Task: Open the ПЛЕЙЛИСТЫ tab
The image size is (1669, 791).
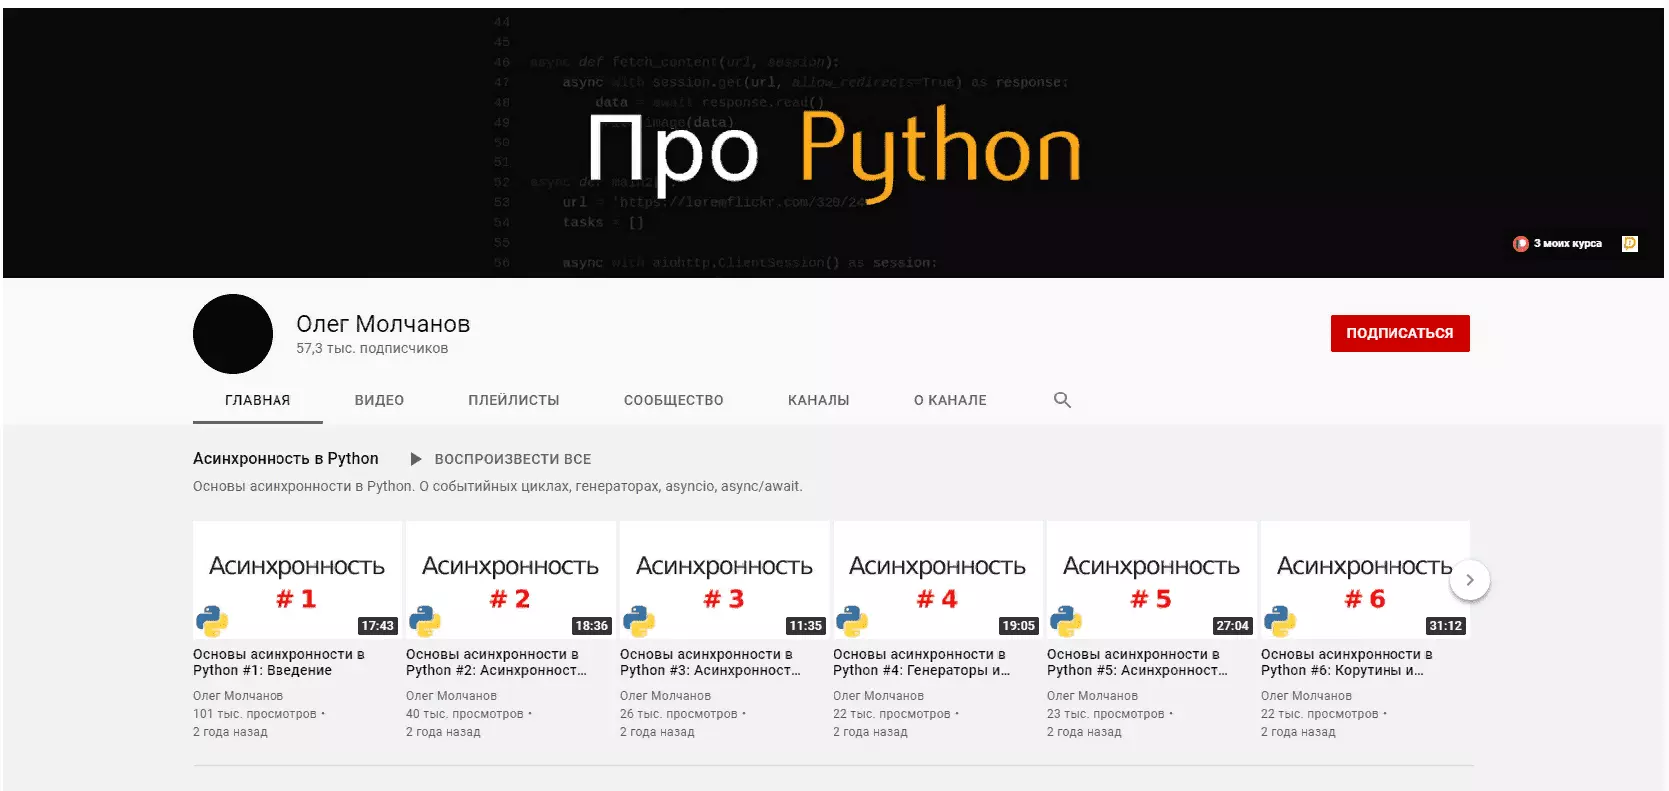Action: (x=514, y=400)
